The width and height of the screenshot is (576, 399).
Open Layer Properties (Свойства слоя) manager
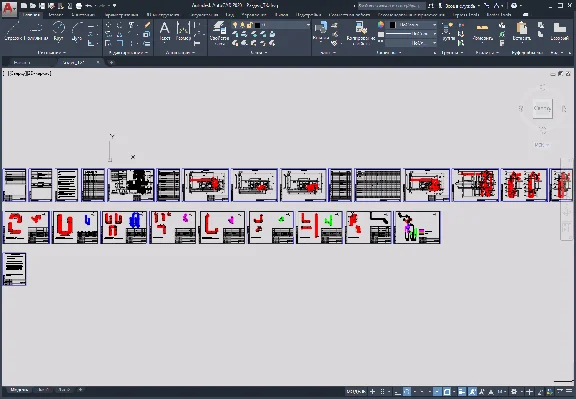click(x=219, y=32)
